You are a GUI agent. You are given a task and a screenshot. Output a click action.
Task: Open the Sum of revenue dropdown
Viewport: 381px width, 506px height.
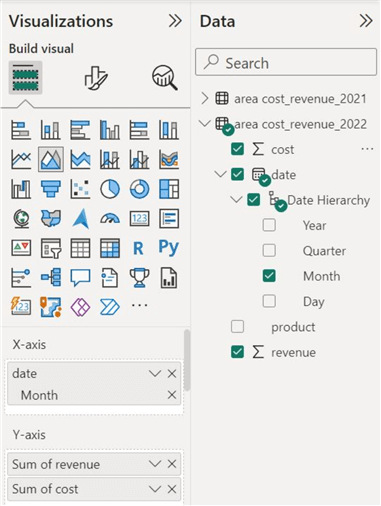(x=155, y=464)
